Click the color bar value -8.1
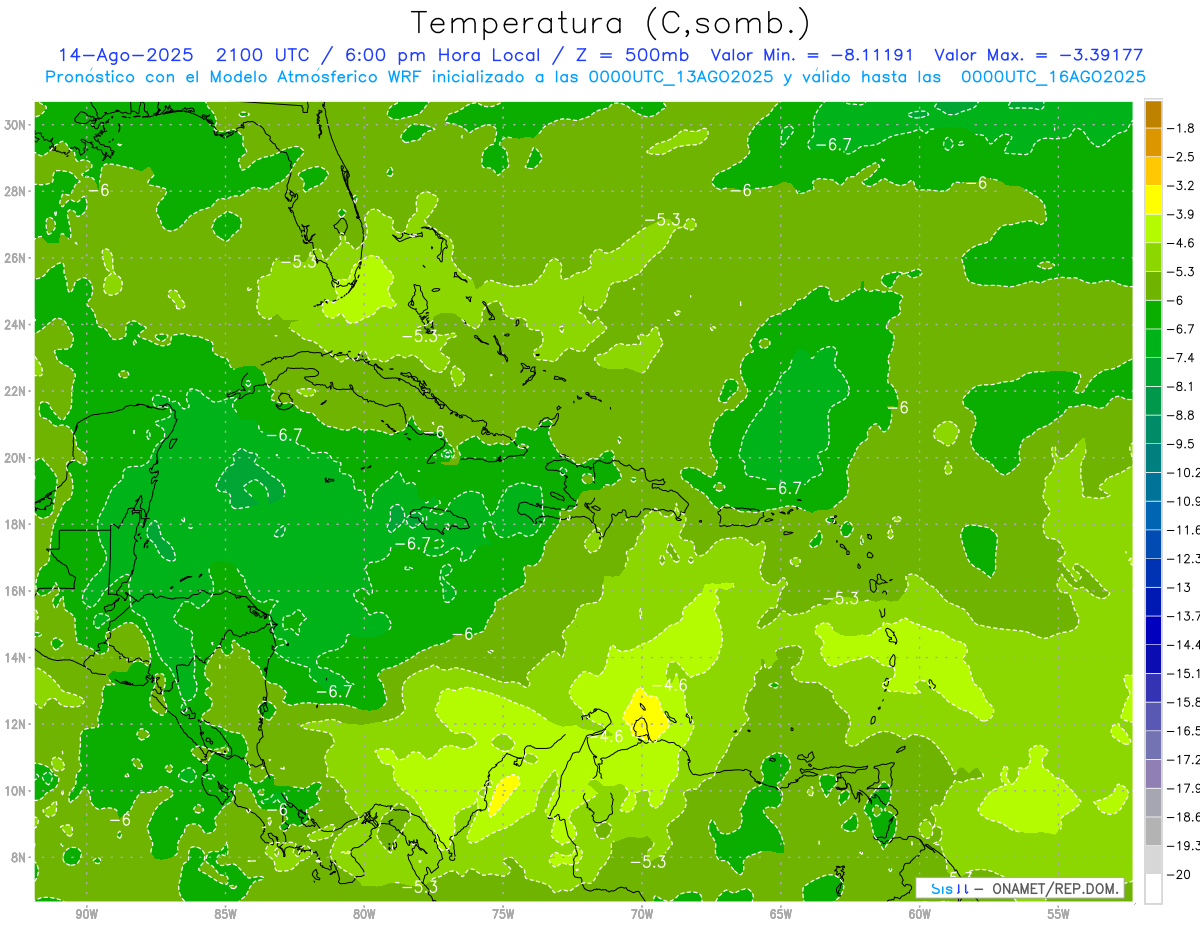Viewport: 1200px width, 927px height. (1182, 386)
